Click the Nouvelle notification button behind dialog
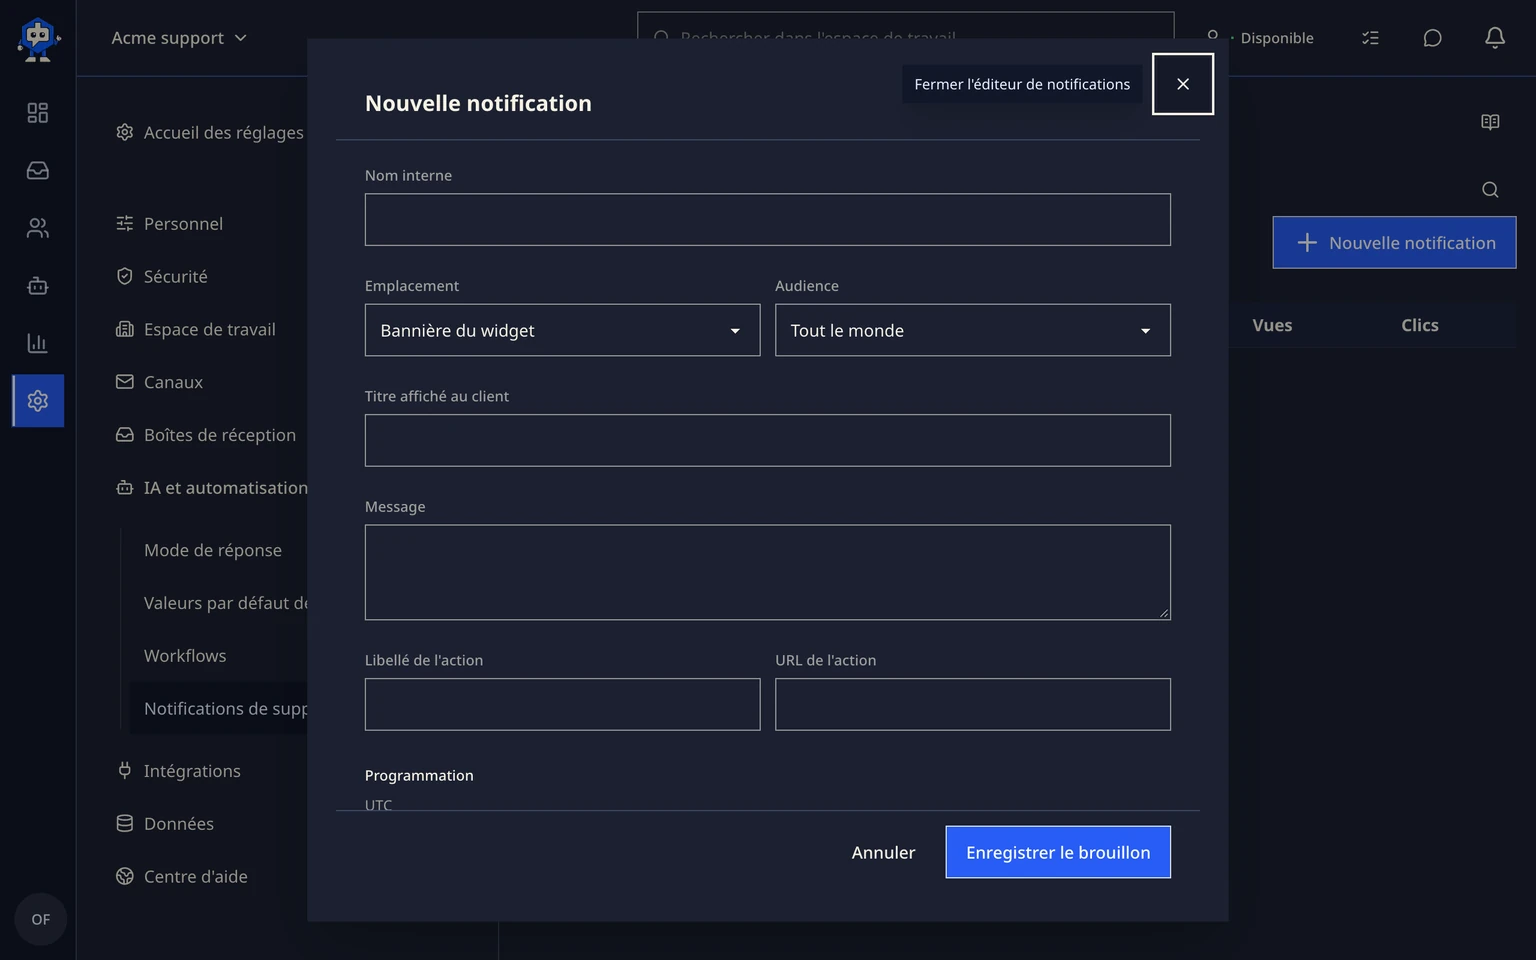The image size is (1536, 960). pos(1394,243)
